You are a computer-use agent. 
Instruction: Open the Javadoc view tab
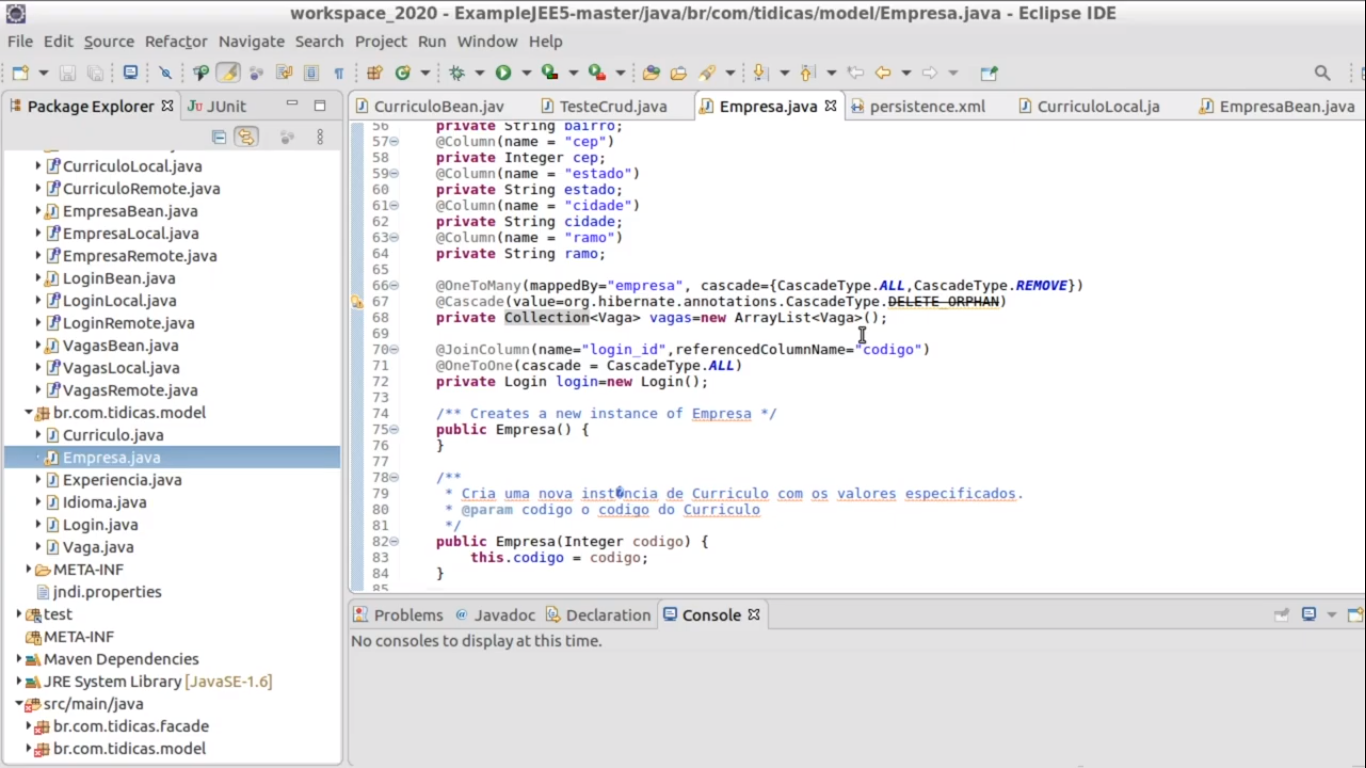tap(495, 615)
